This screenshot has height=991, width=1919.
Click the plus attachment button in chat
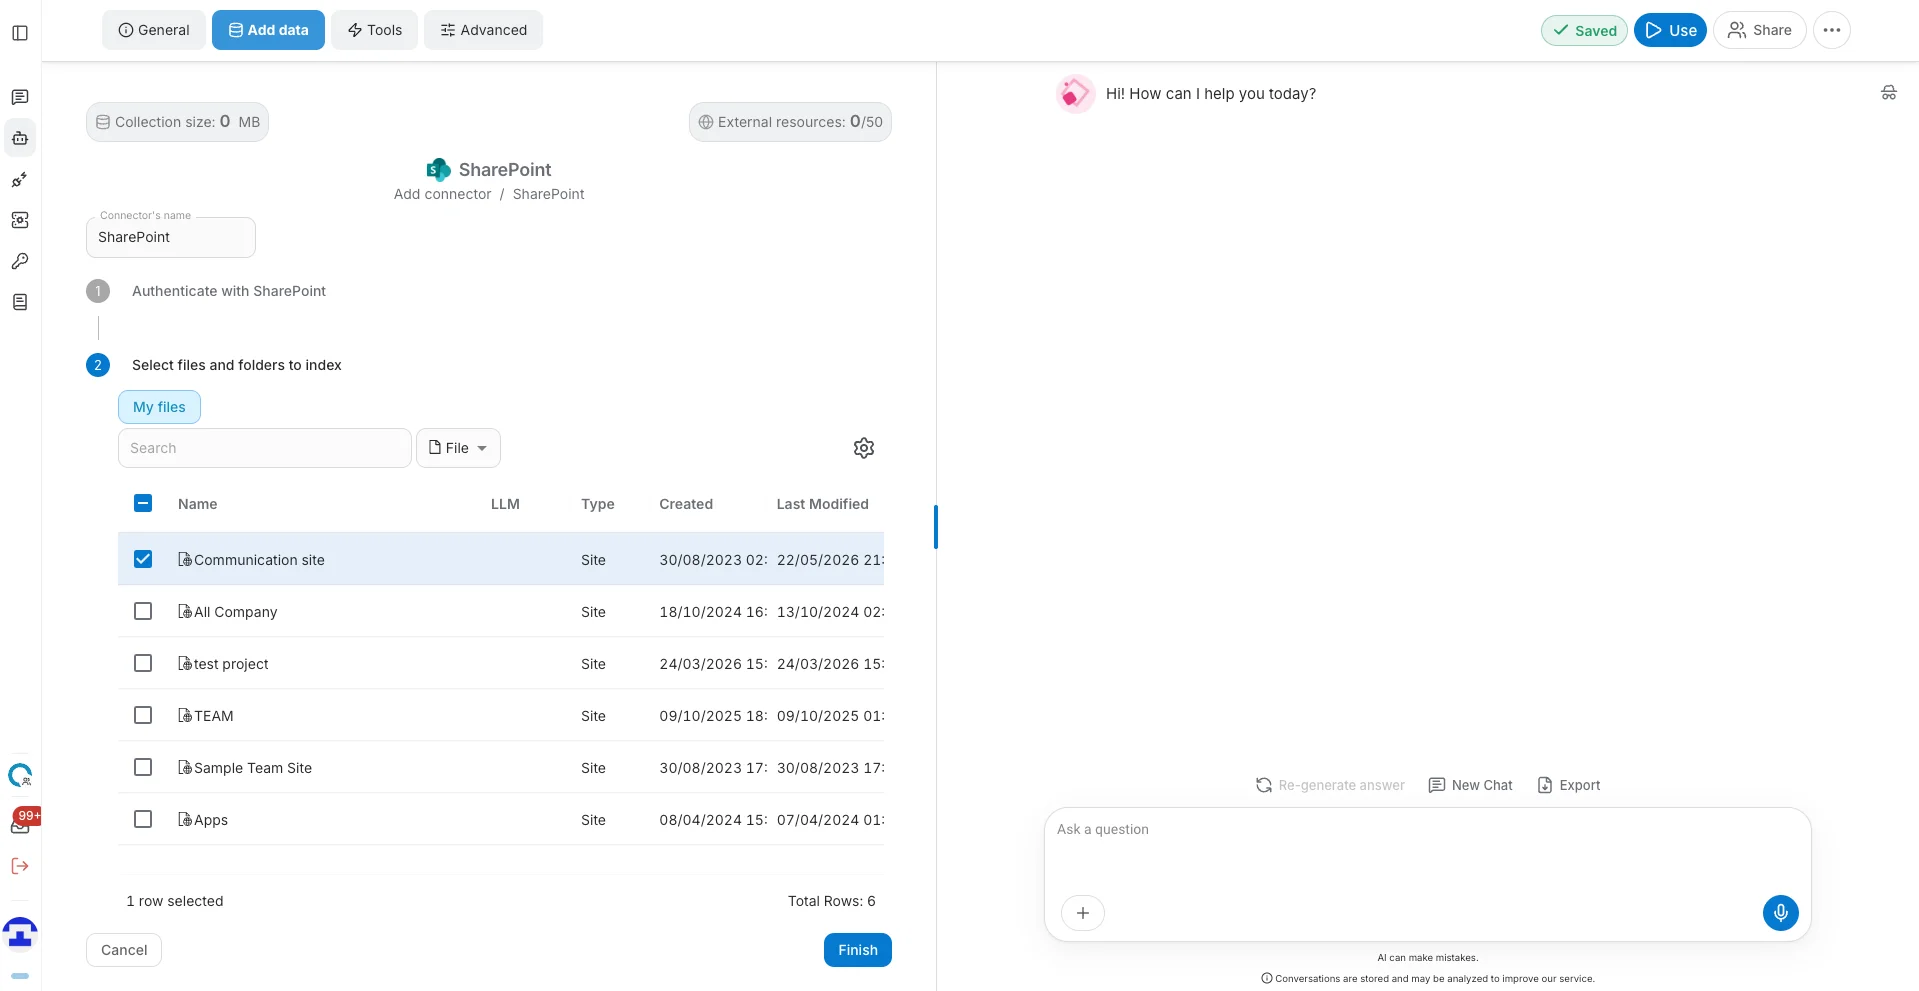pos(1082,912)
